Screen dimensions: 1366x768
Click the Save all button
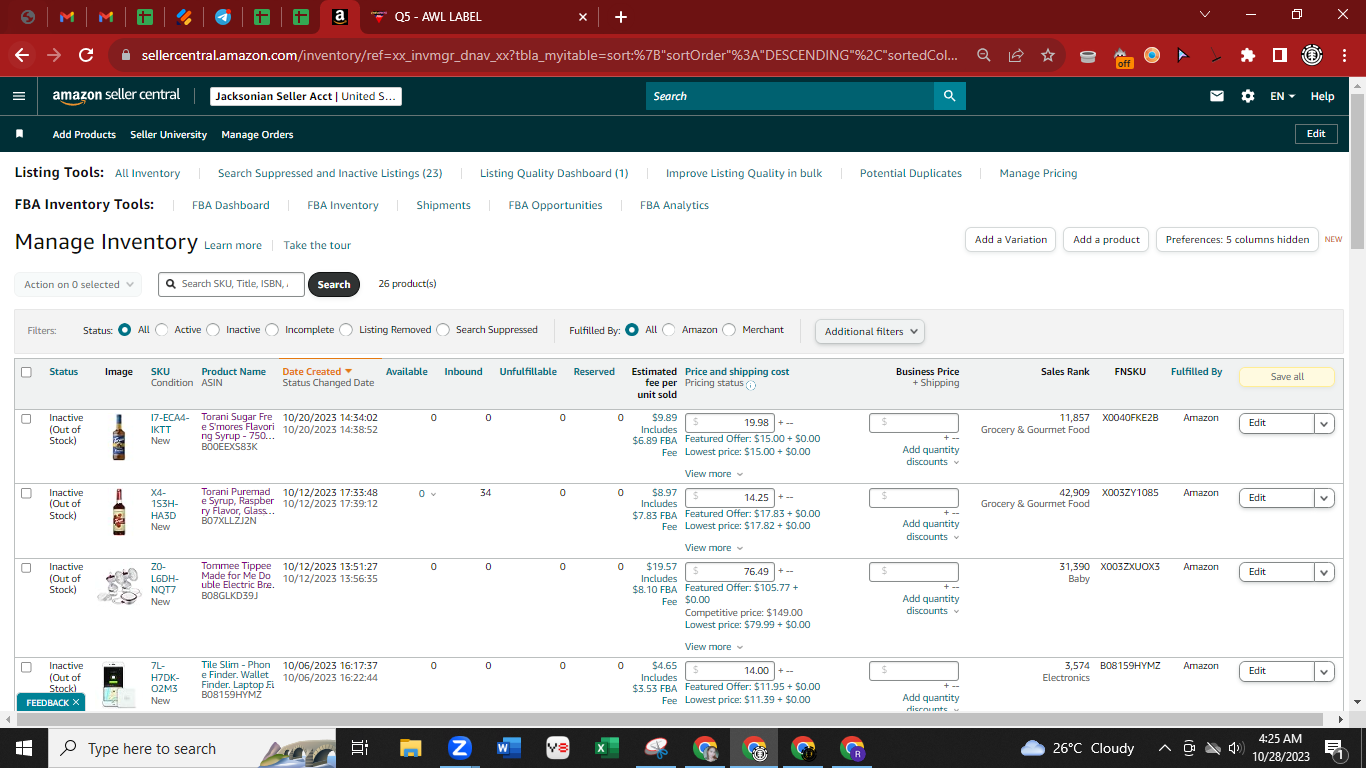point(1287,377)
